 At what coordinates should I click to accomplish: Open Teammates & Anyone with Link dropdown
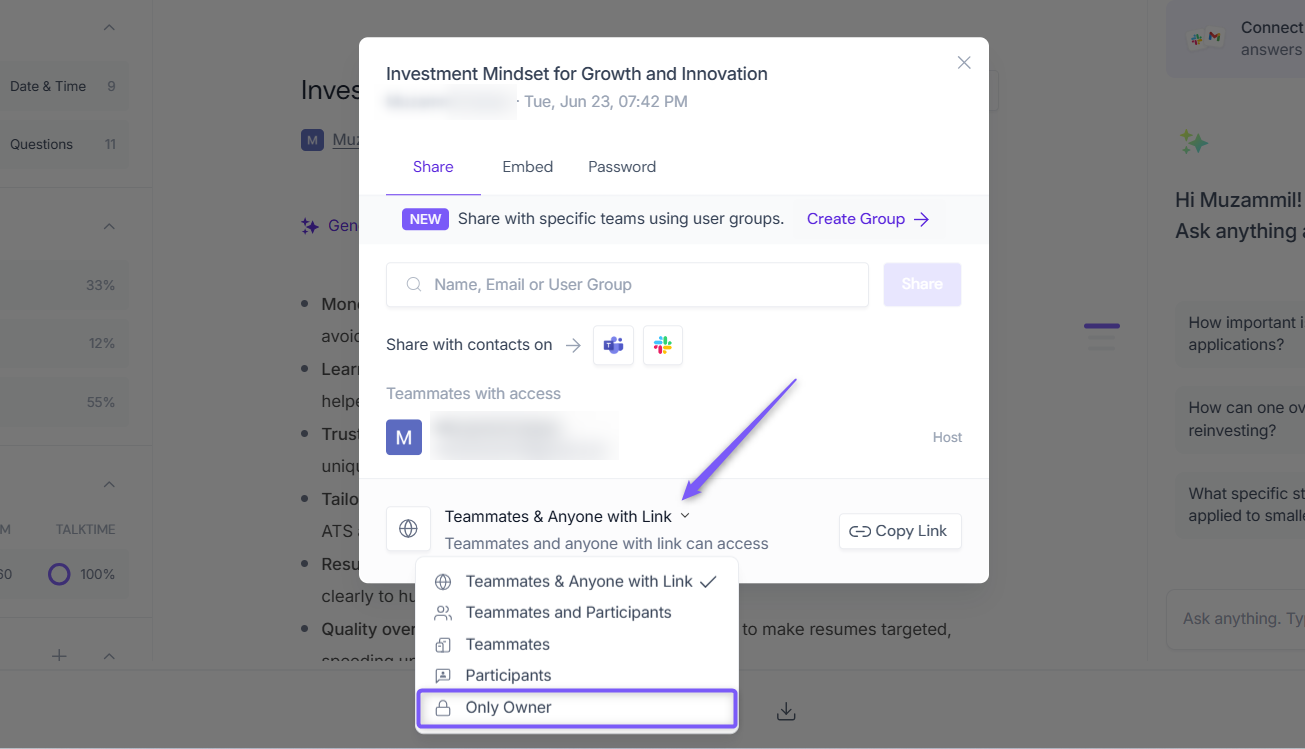567,516
